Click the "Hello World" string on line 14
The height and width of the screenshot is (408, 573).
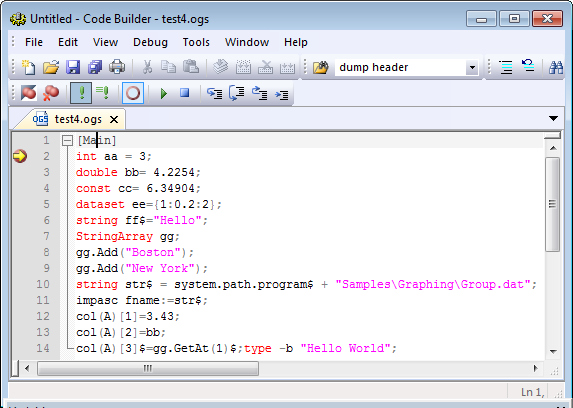coord(345,348)
